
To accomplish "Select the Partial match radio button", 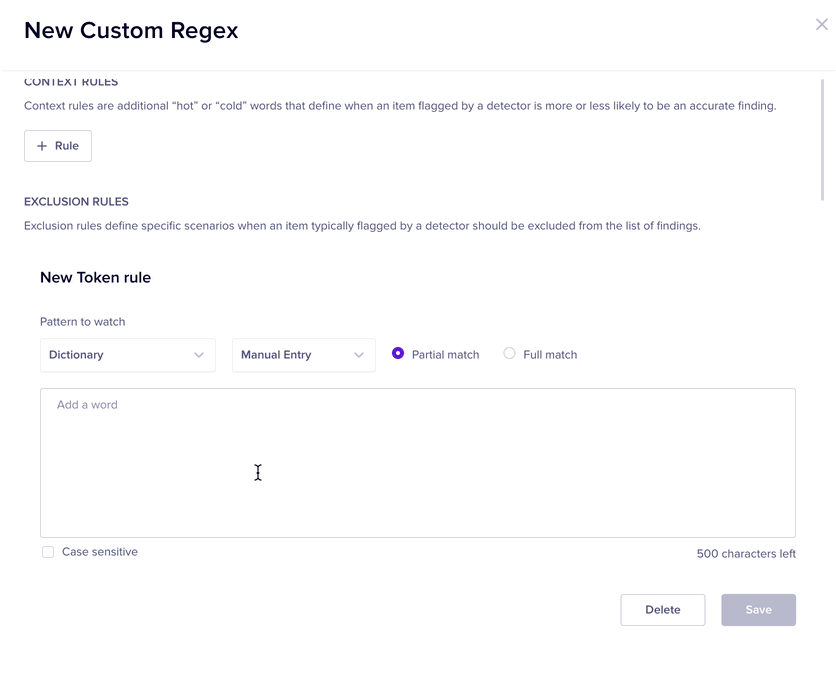I will pyautogui.click(x=398, y=354).
